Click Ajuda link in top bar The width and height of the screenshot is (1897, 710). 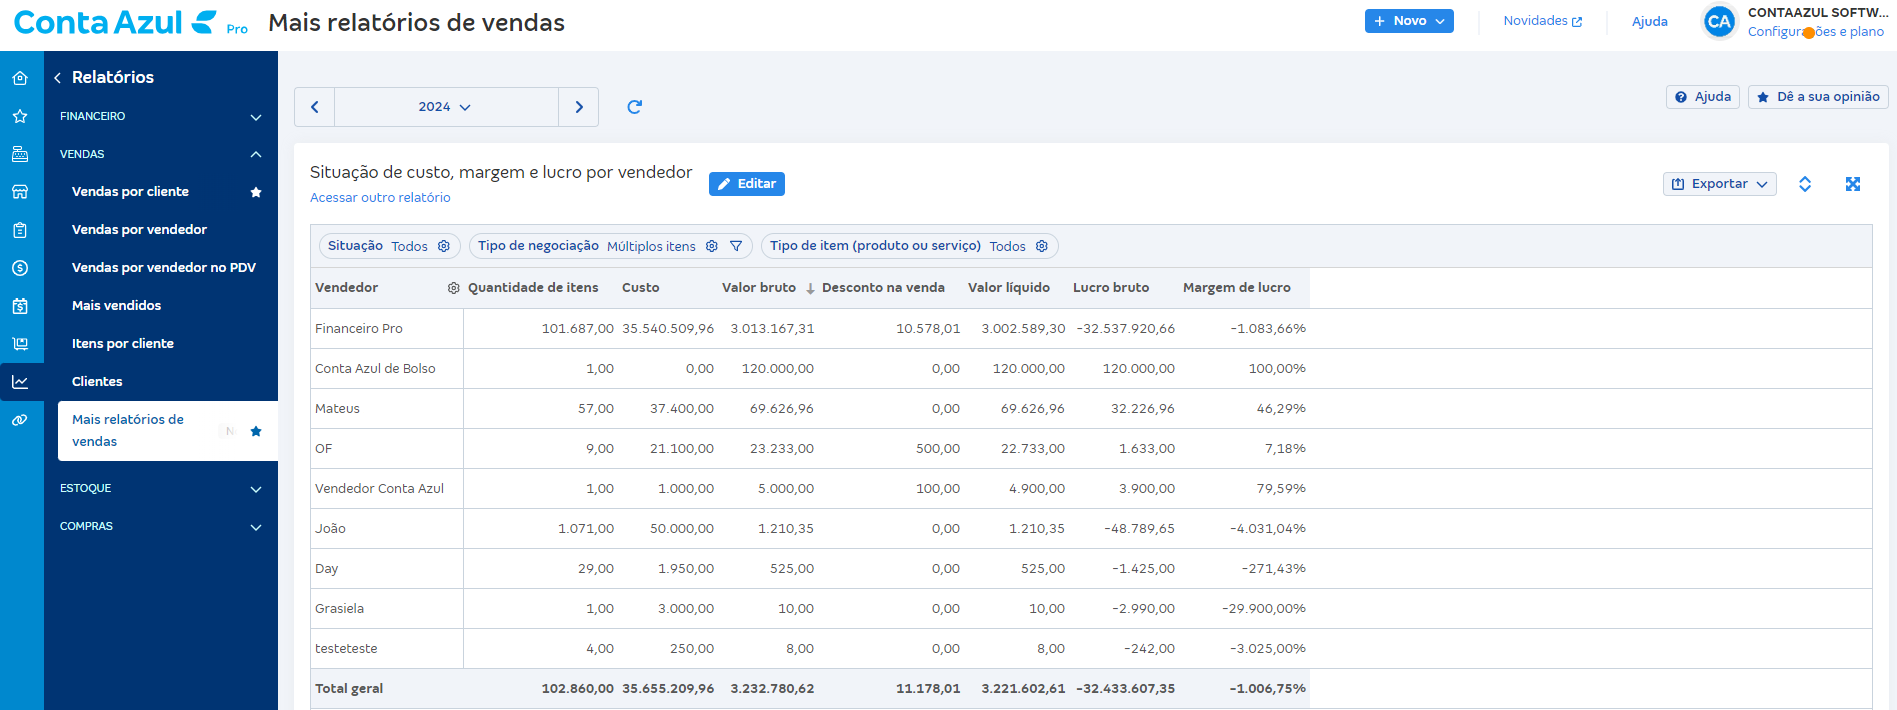pyautogui.click(x=1650, y=21)
